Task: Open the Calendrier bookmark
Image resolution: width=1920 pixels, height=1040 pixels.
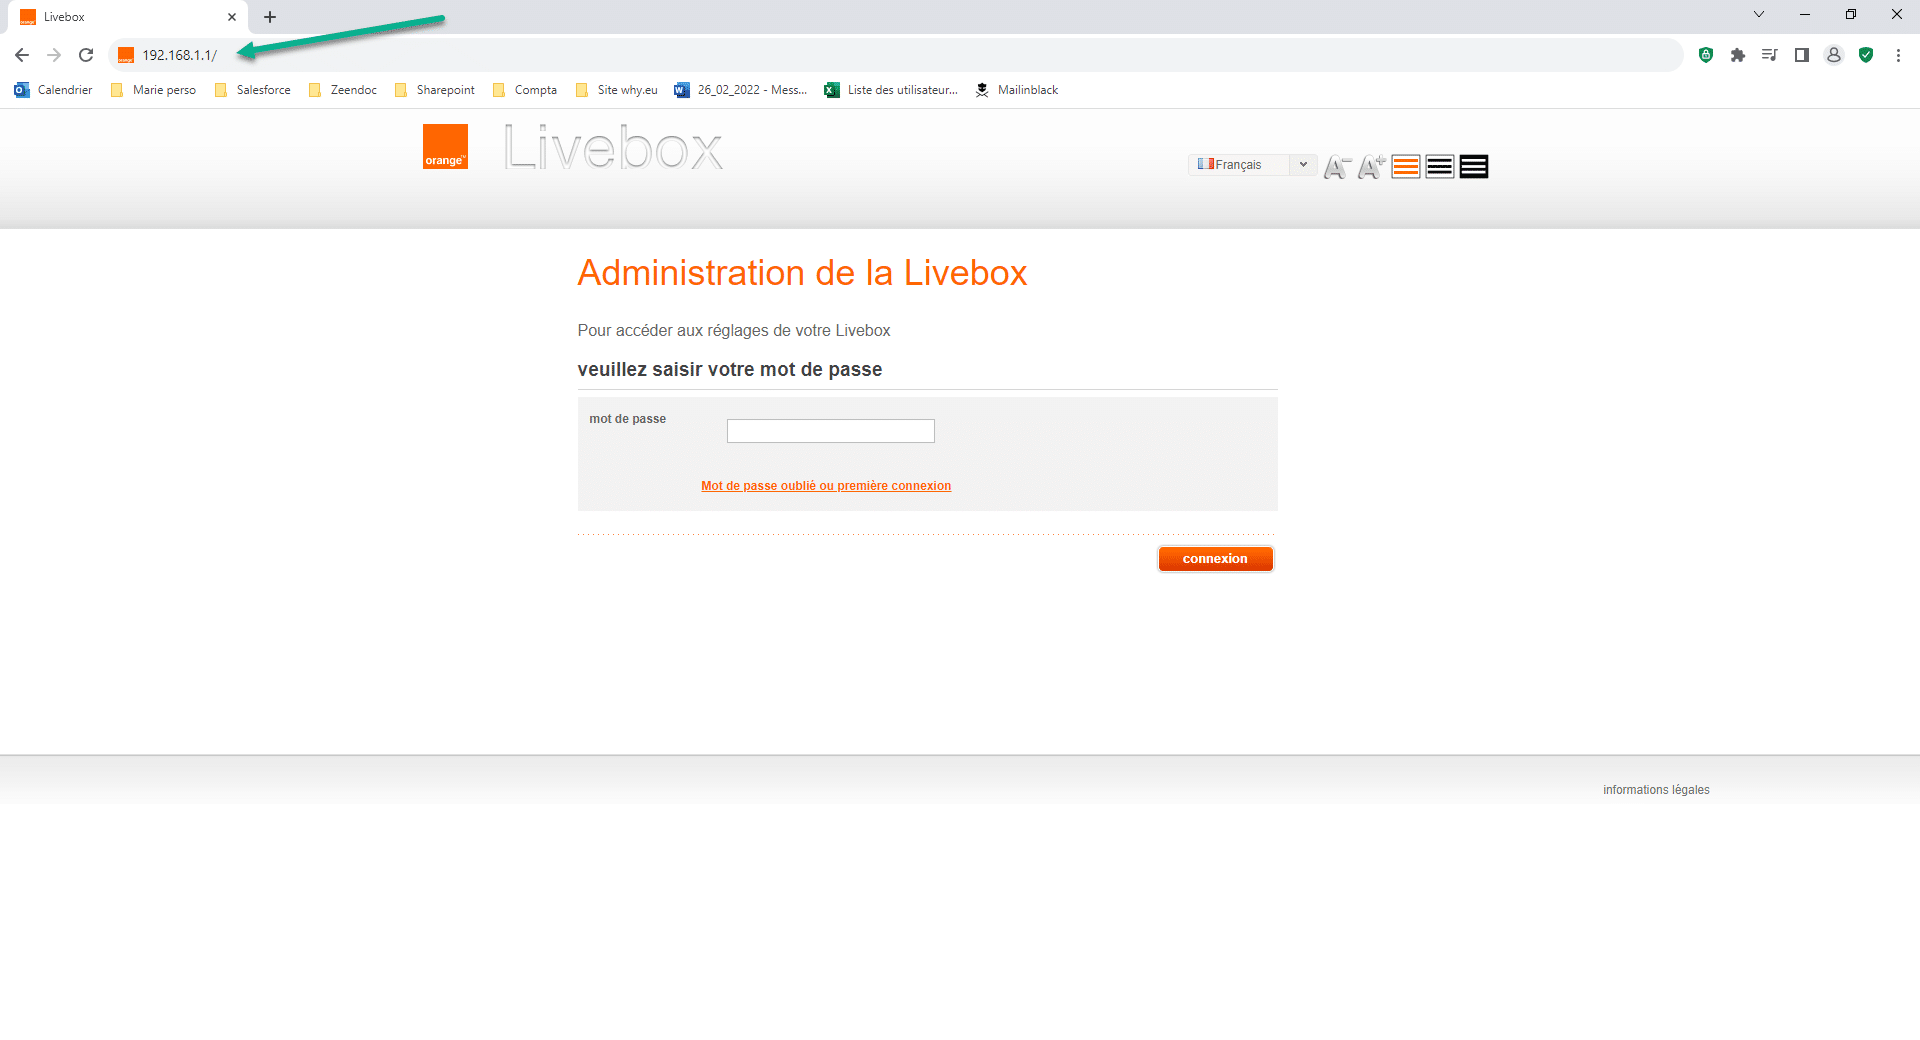Action: 53,90
